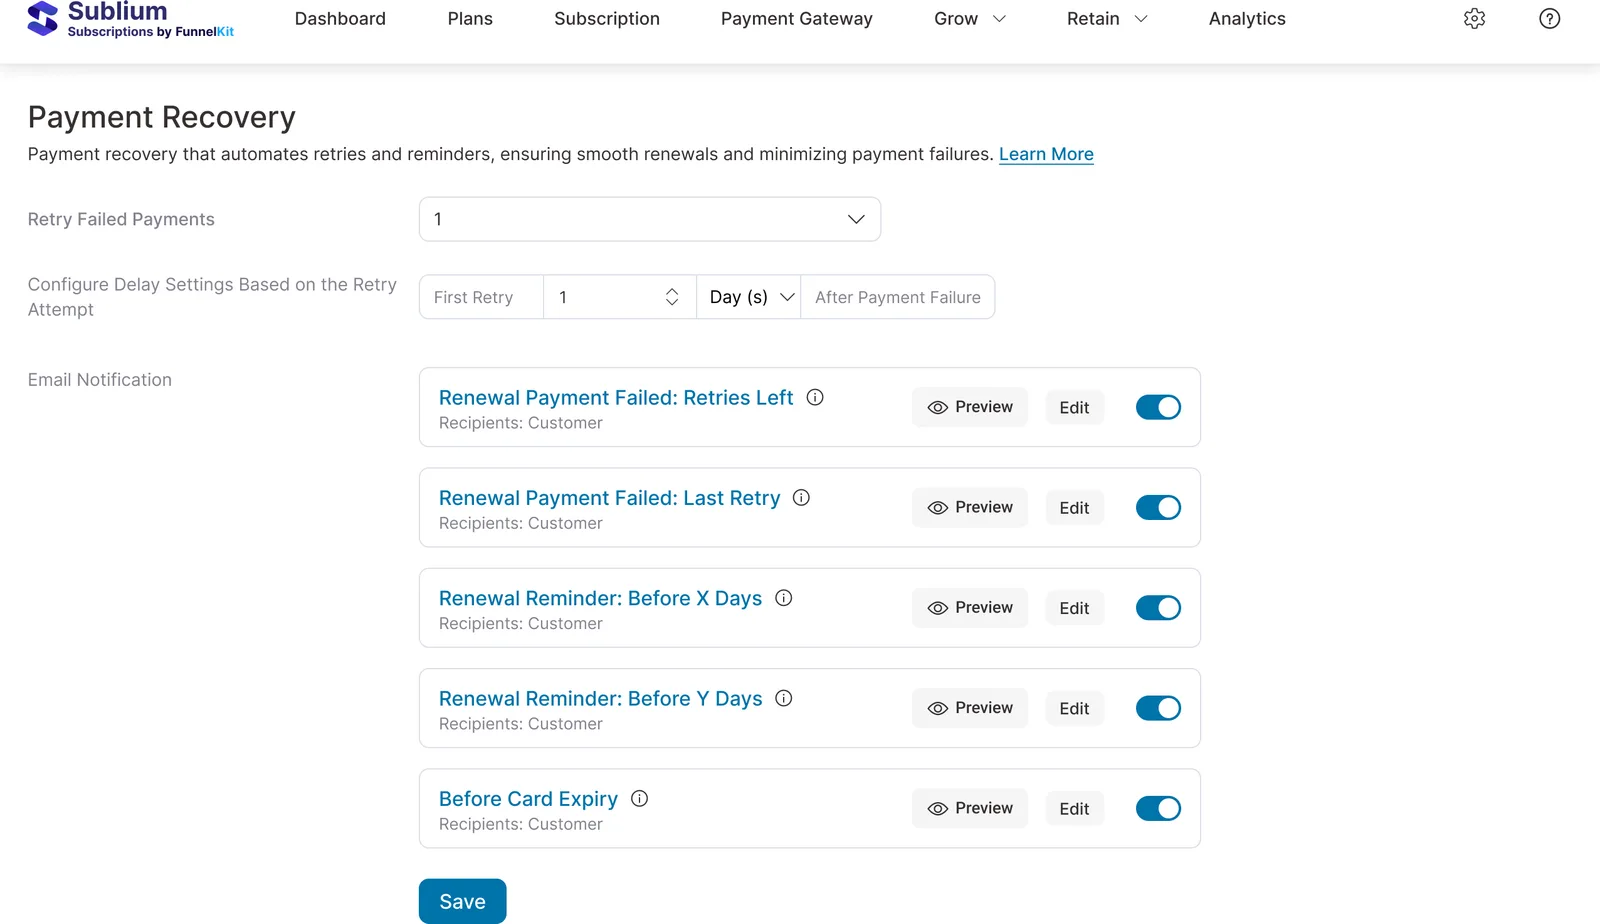Toggle off Renewal Reminder: Before Y Days
The height and width of the screenshot is (924, 1600).
(1158, 708)
